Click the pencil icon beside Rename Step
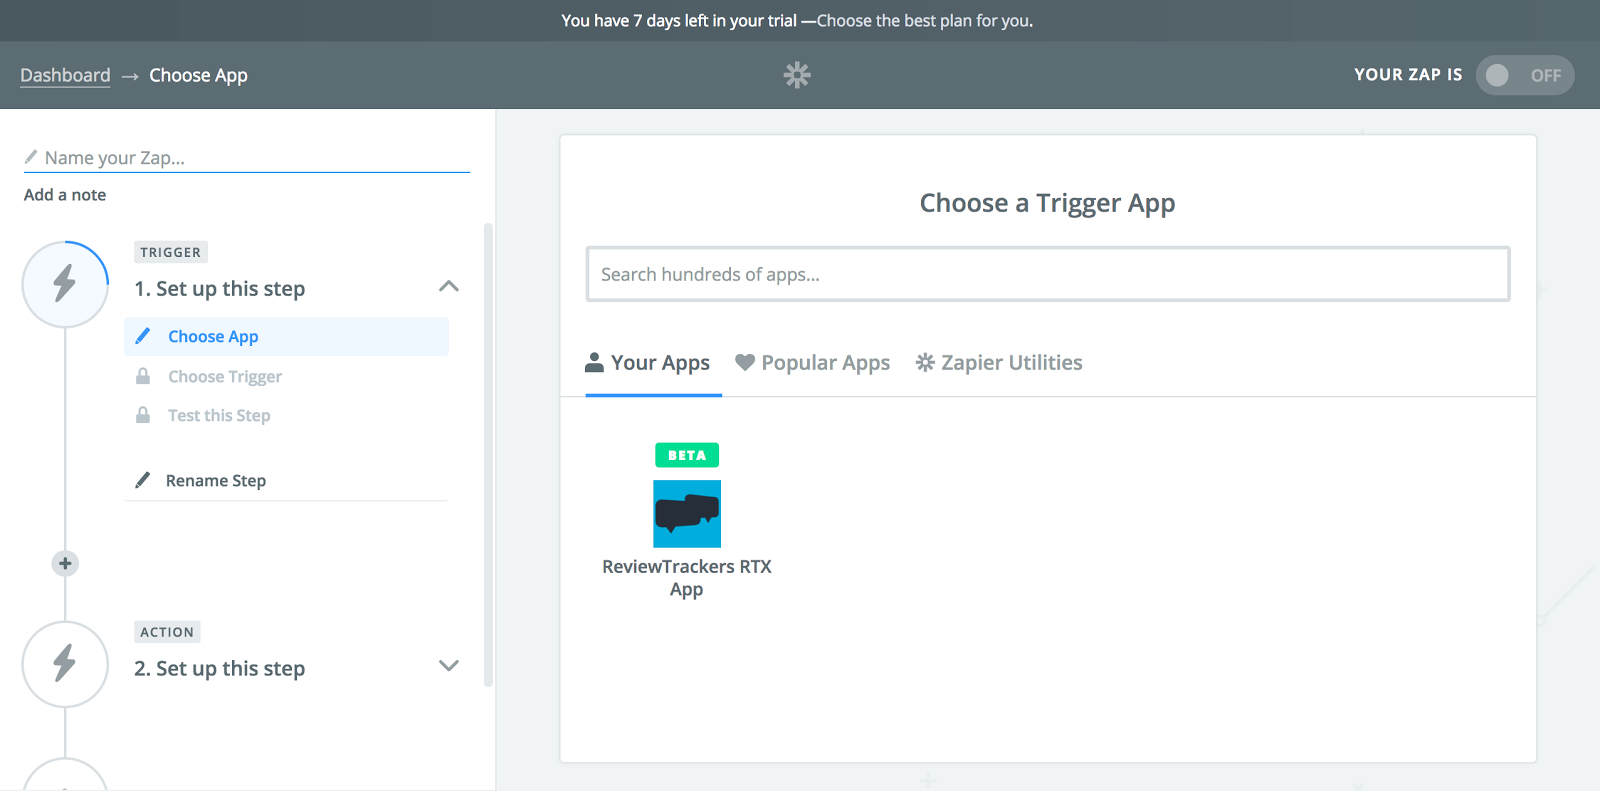Image resolution: width=1600 pixels, height=791 pixels. pyautogui.click(x=143, y=480)
